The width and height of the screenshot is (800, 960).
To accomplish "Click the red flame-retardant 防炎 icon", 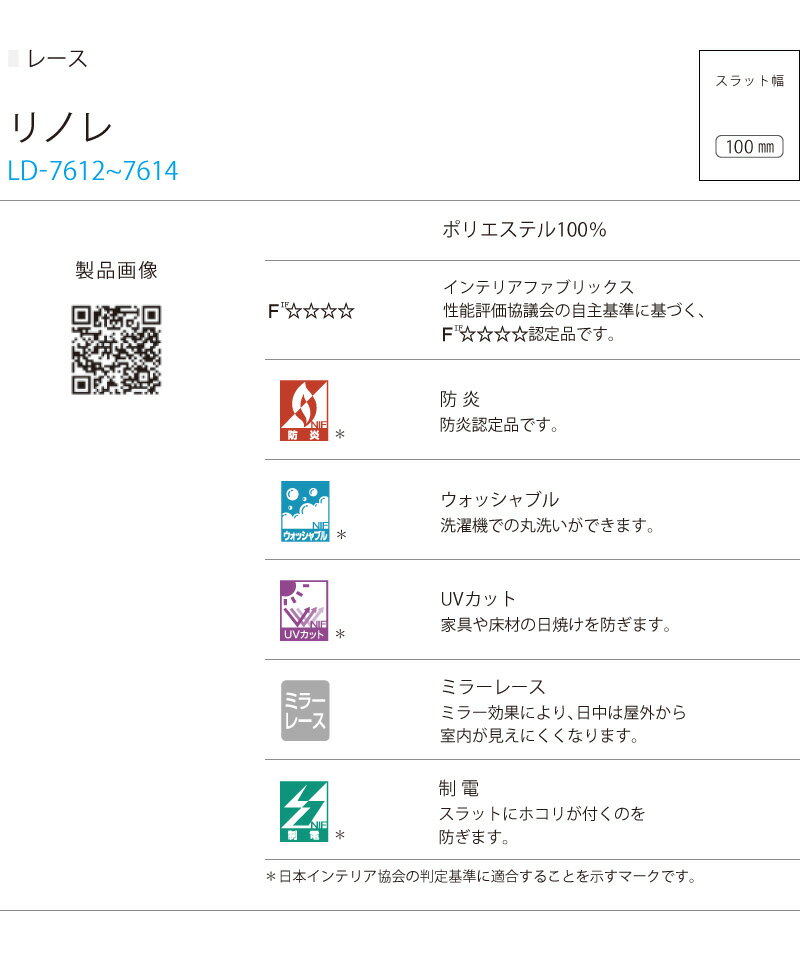I will click(x=305, y=411).
